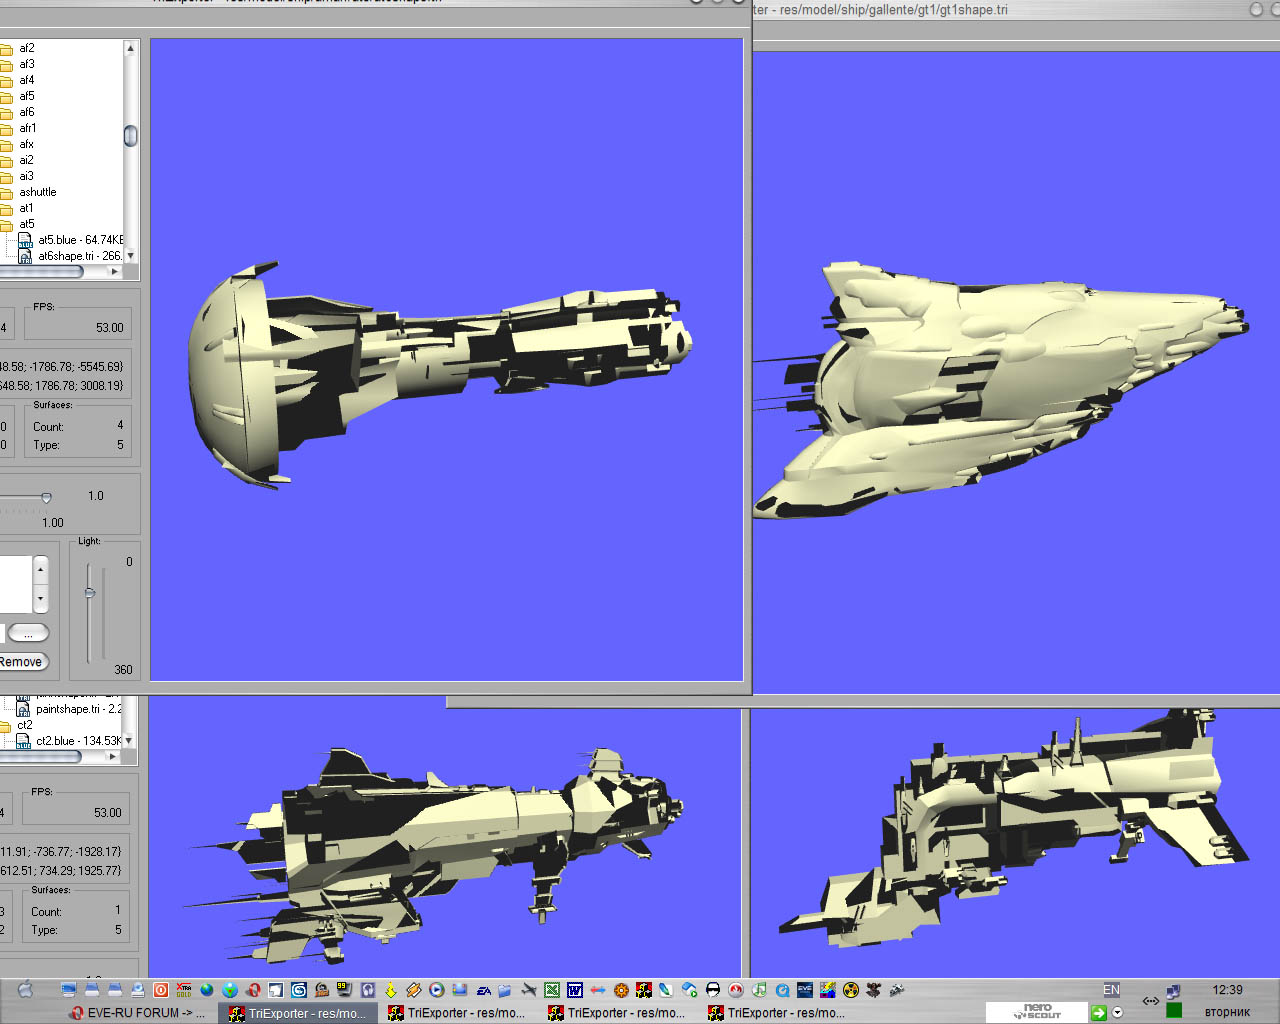Open Microsoft Word from quick launch
This screenshot has width=1280, height=1024.
coord(575,990)
